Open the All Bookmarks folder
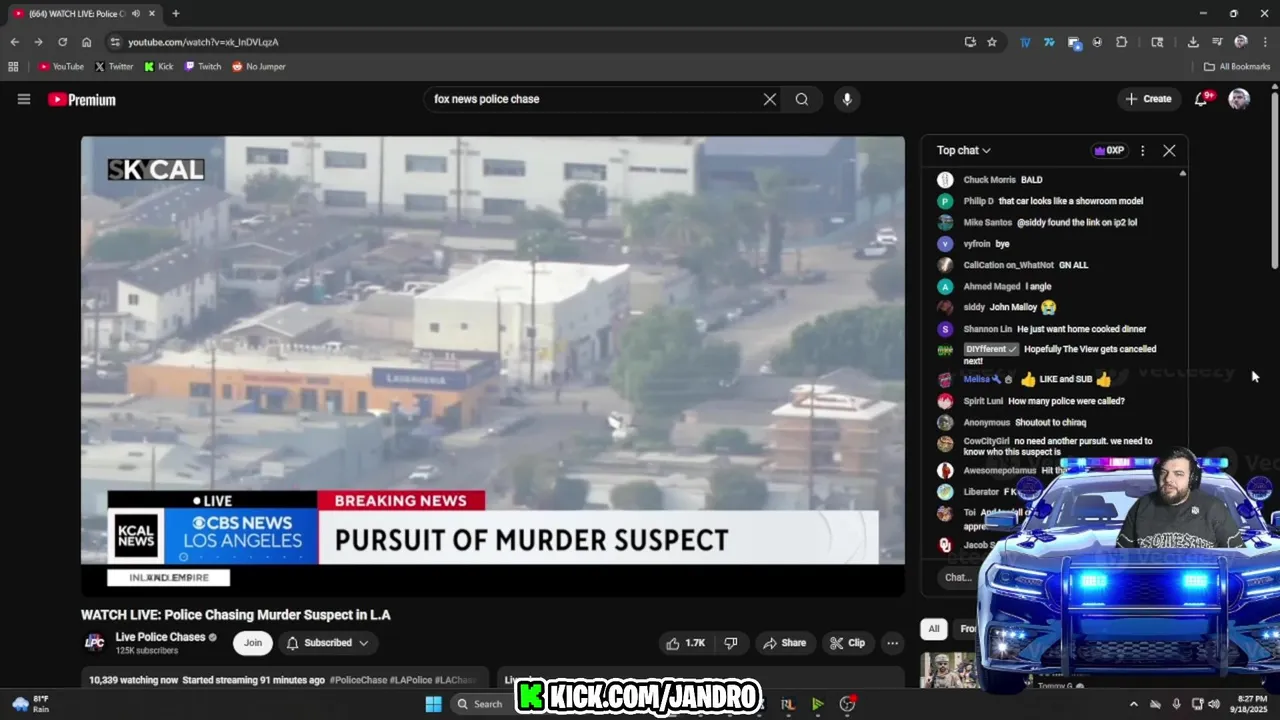 click(x=1237, y=67)
